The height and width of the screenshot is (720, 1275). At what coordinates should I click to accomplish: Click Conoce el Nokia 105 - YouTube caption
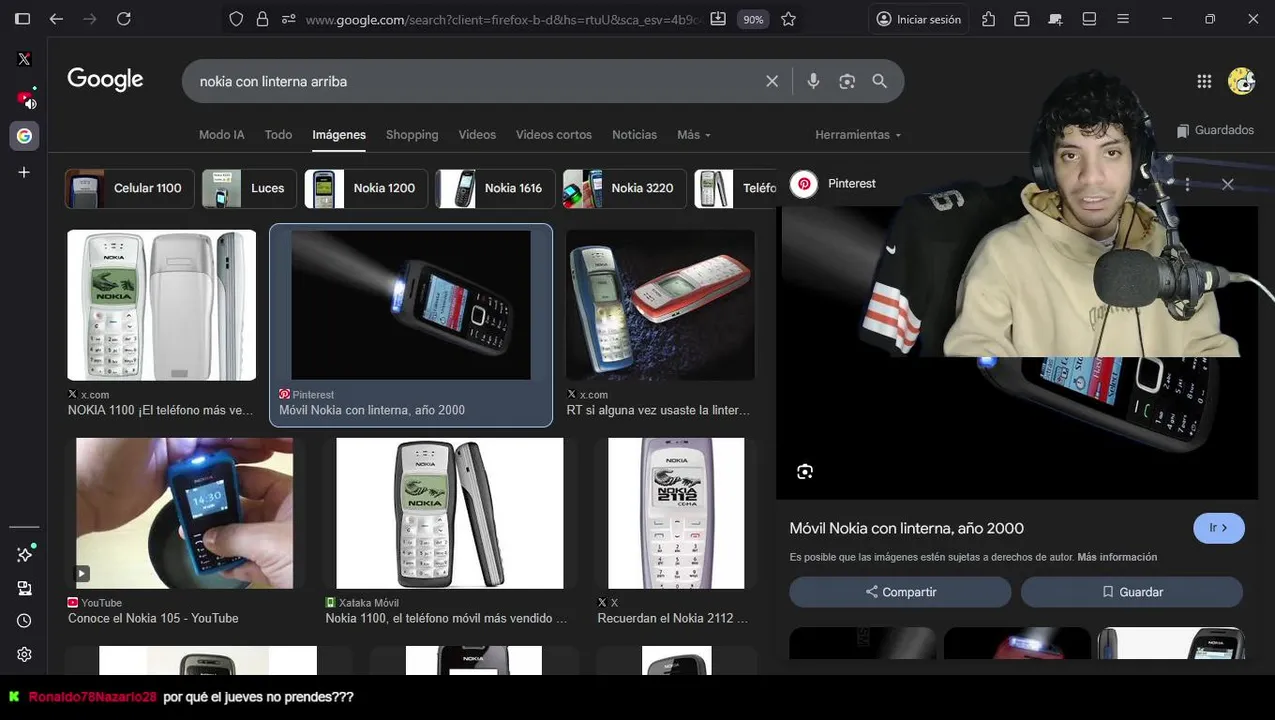click(153, 618)
